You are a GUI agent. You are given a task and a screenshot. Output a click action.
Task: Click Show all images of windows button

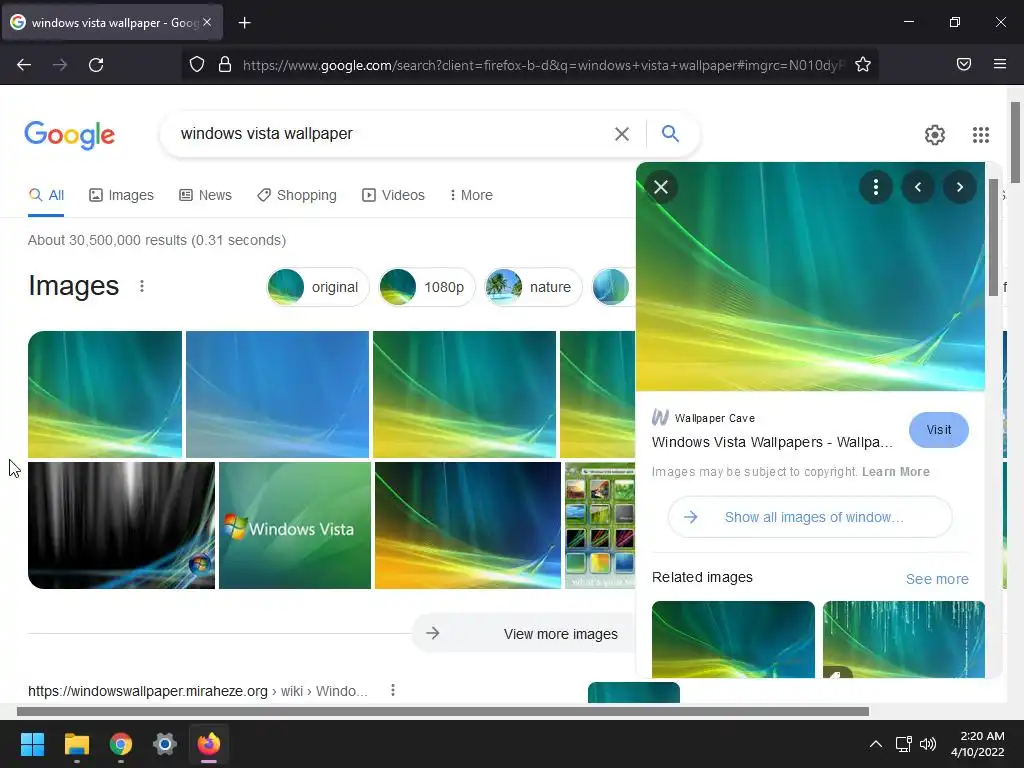tap(810, 517)
